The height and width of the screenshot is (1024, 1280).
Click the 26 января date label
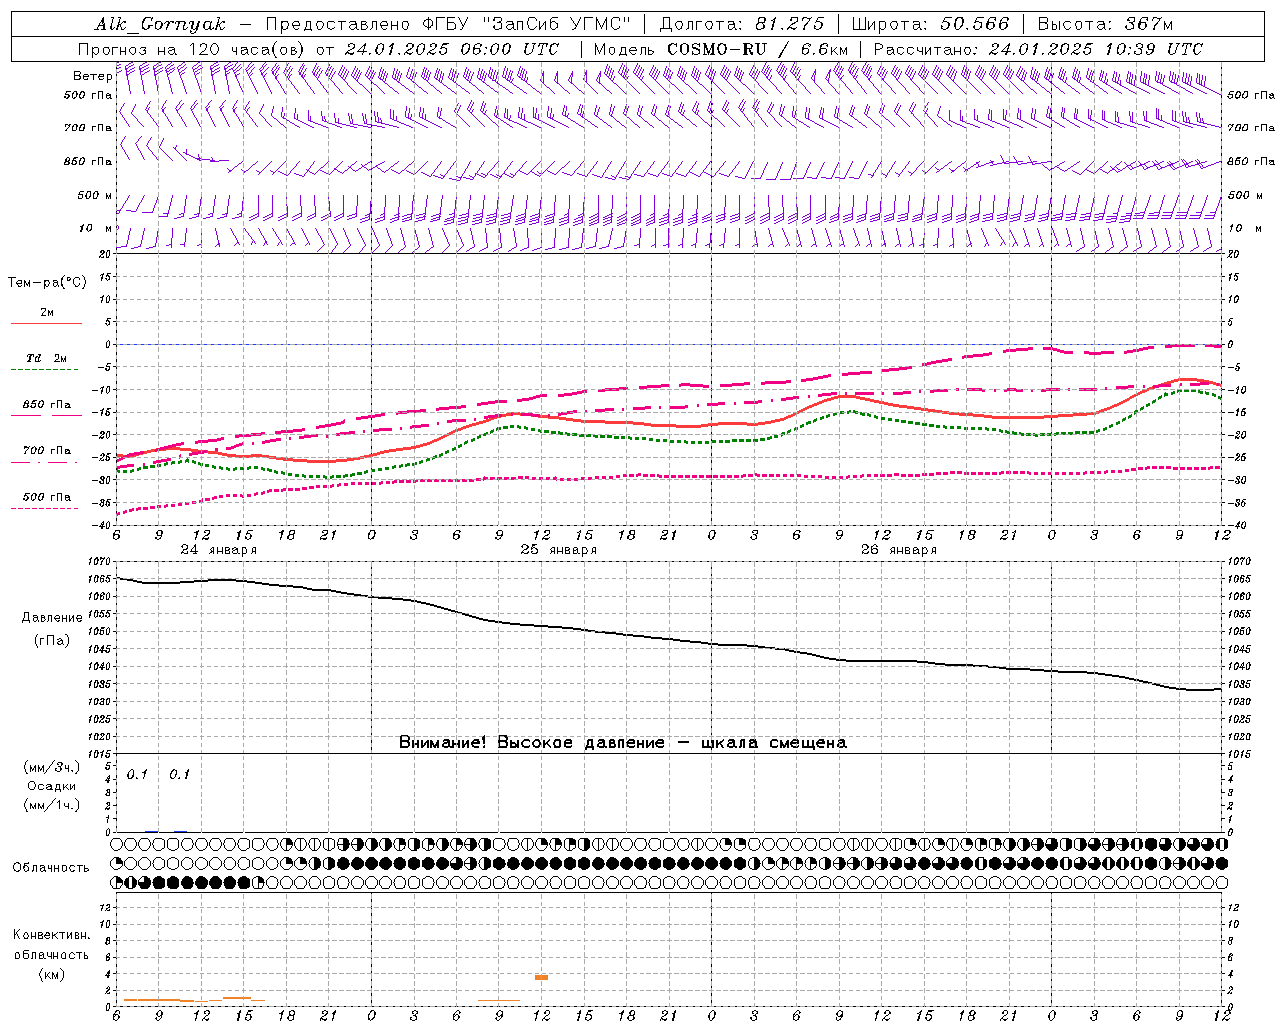coord(899,550)
